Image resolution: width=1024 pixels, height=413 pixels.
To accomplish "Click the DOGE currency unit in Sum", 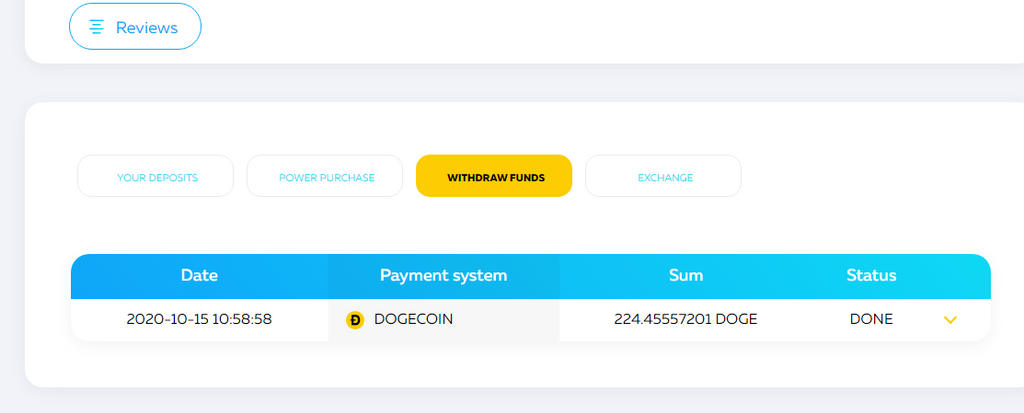I will [737, 320].
